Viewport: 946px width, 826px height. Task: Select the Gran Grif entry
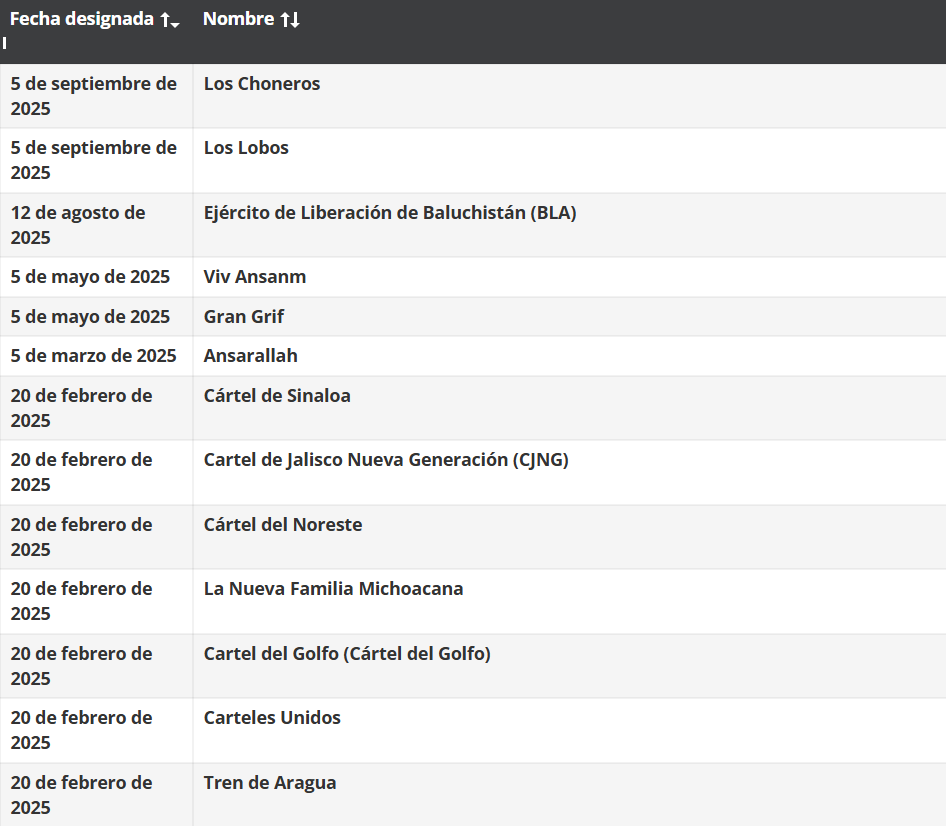click(x=244, y=317)
